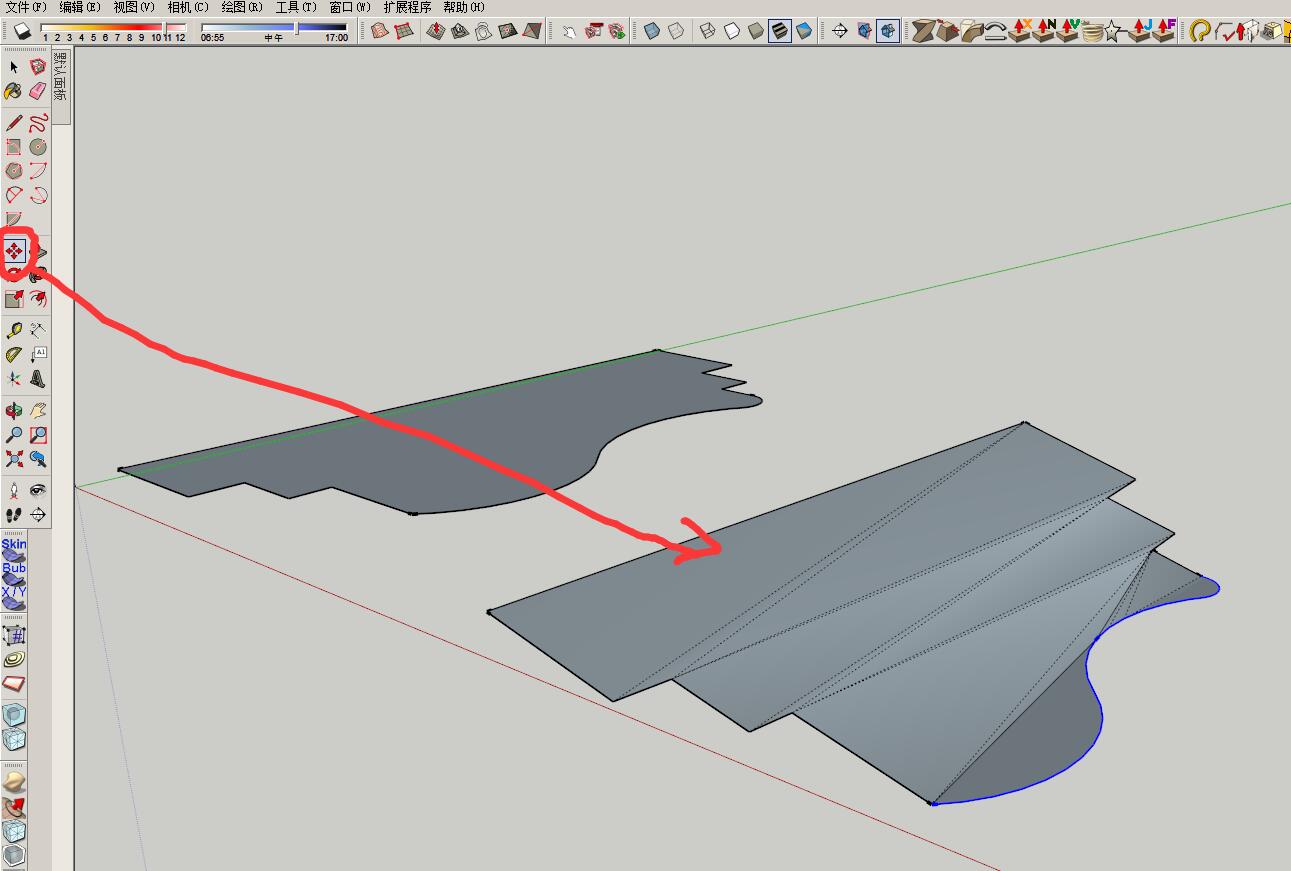Toggle X-ray face style

pyautogui.click(x=652, y=31)
